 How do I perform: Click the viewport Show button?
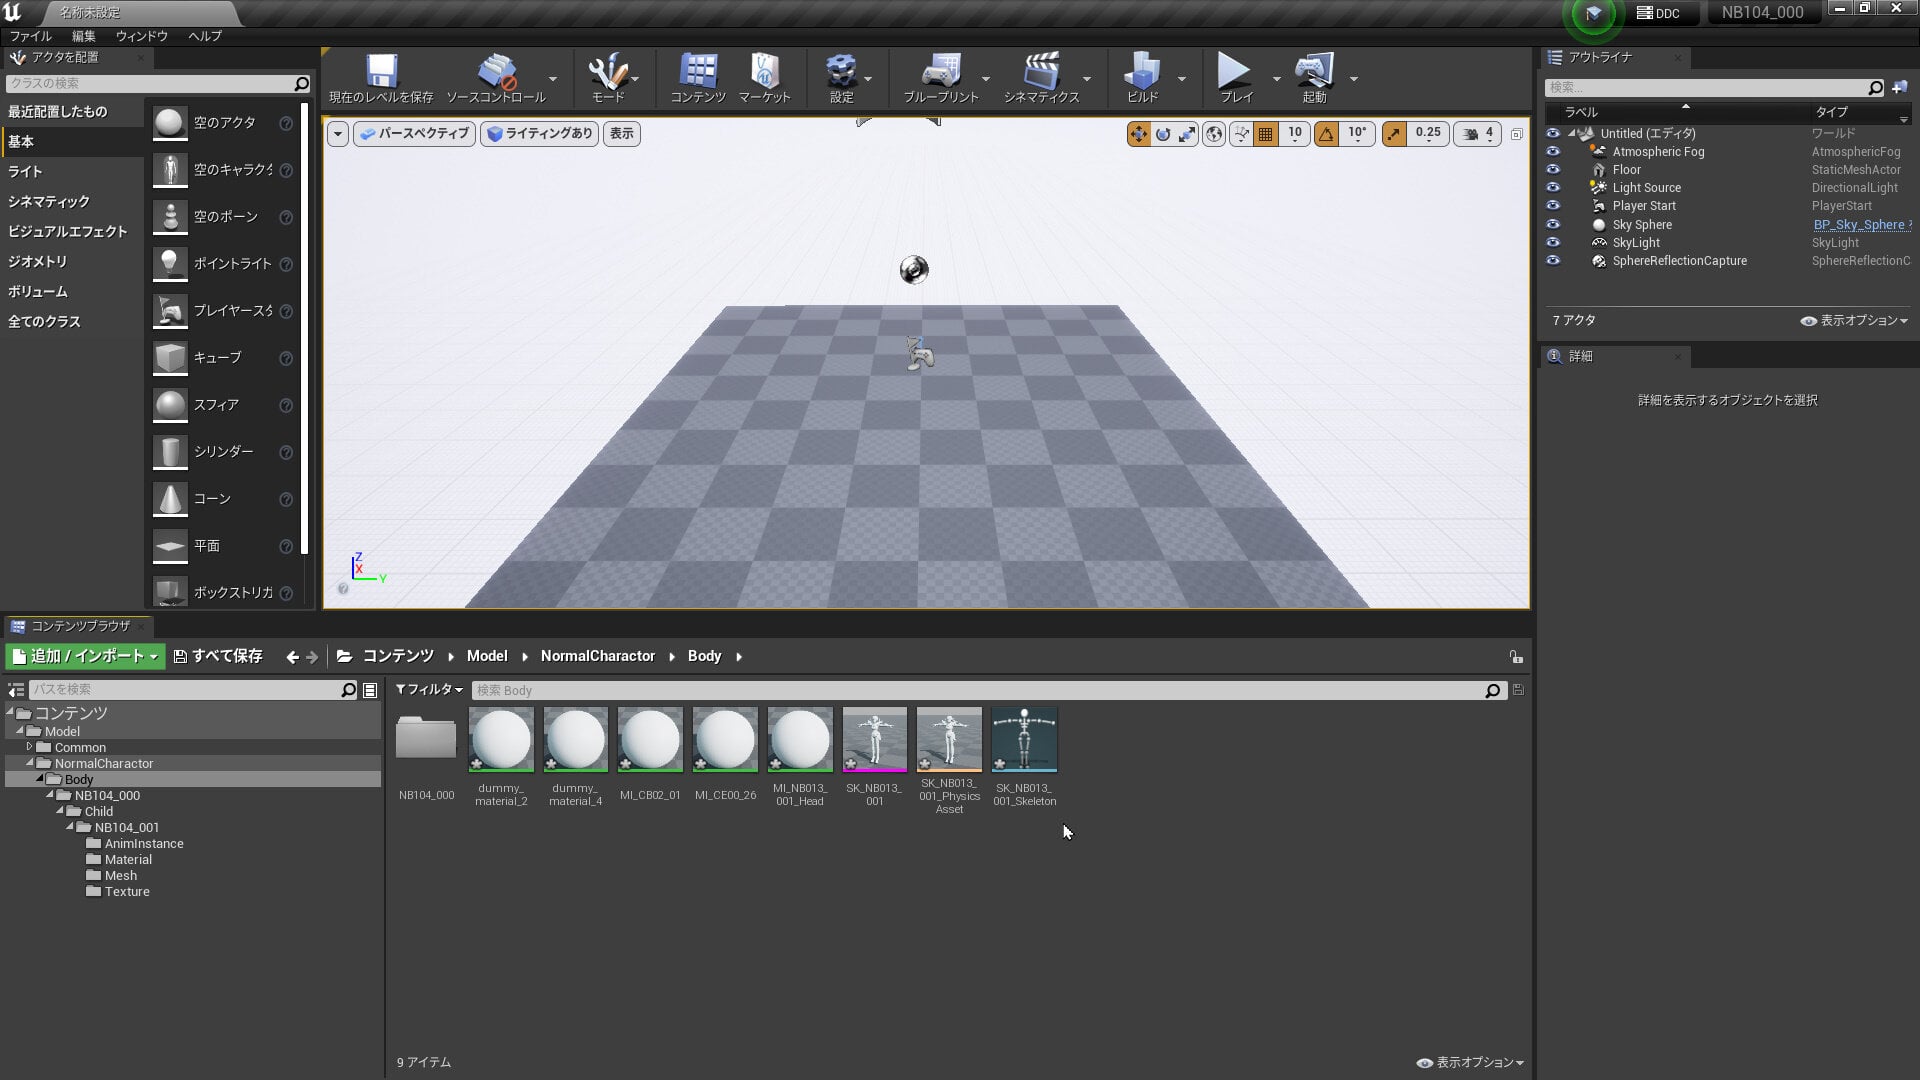coord(622,134)
